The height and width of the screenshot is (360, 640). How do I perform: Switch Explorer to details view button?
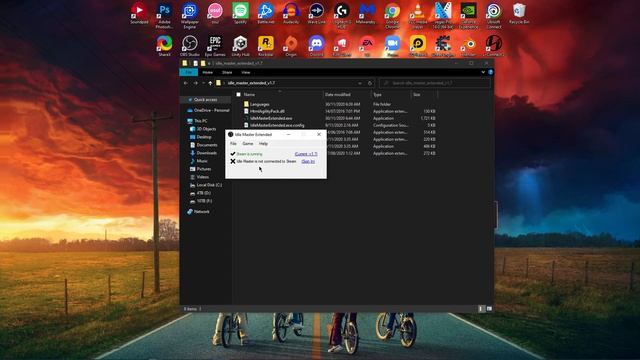(x=481, y=309)
